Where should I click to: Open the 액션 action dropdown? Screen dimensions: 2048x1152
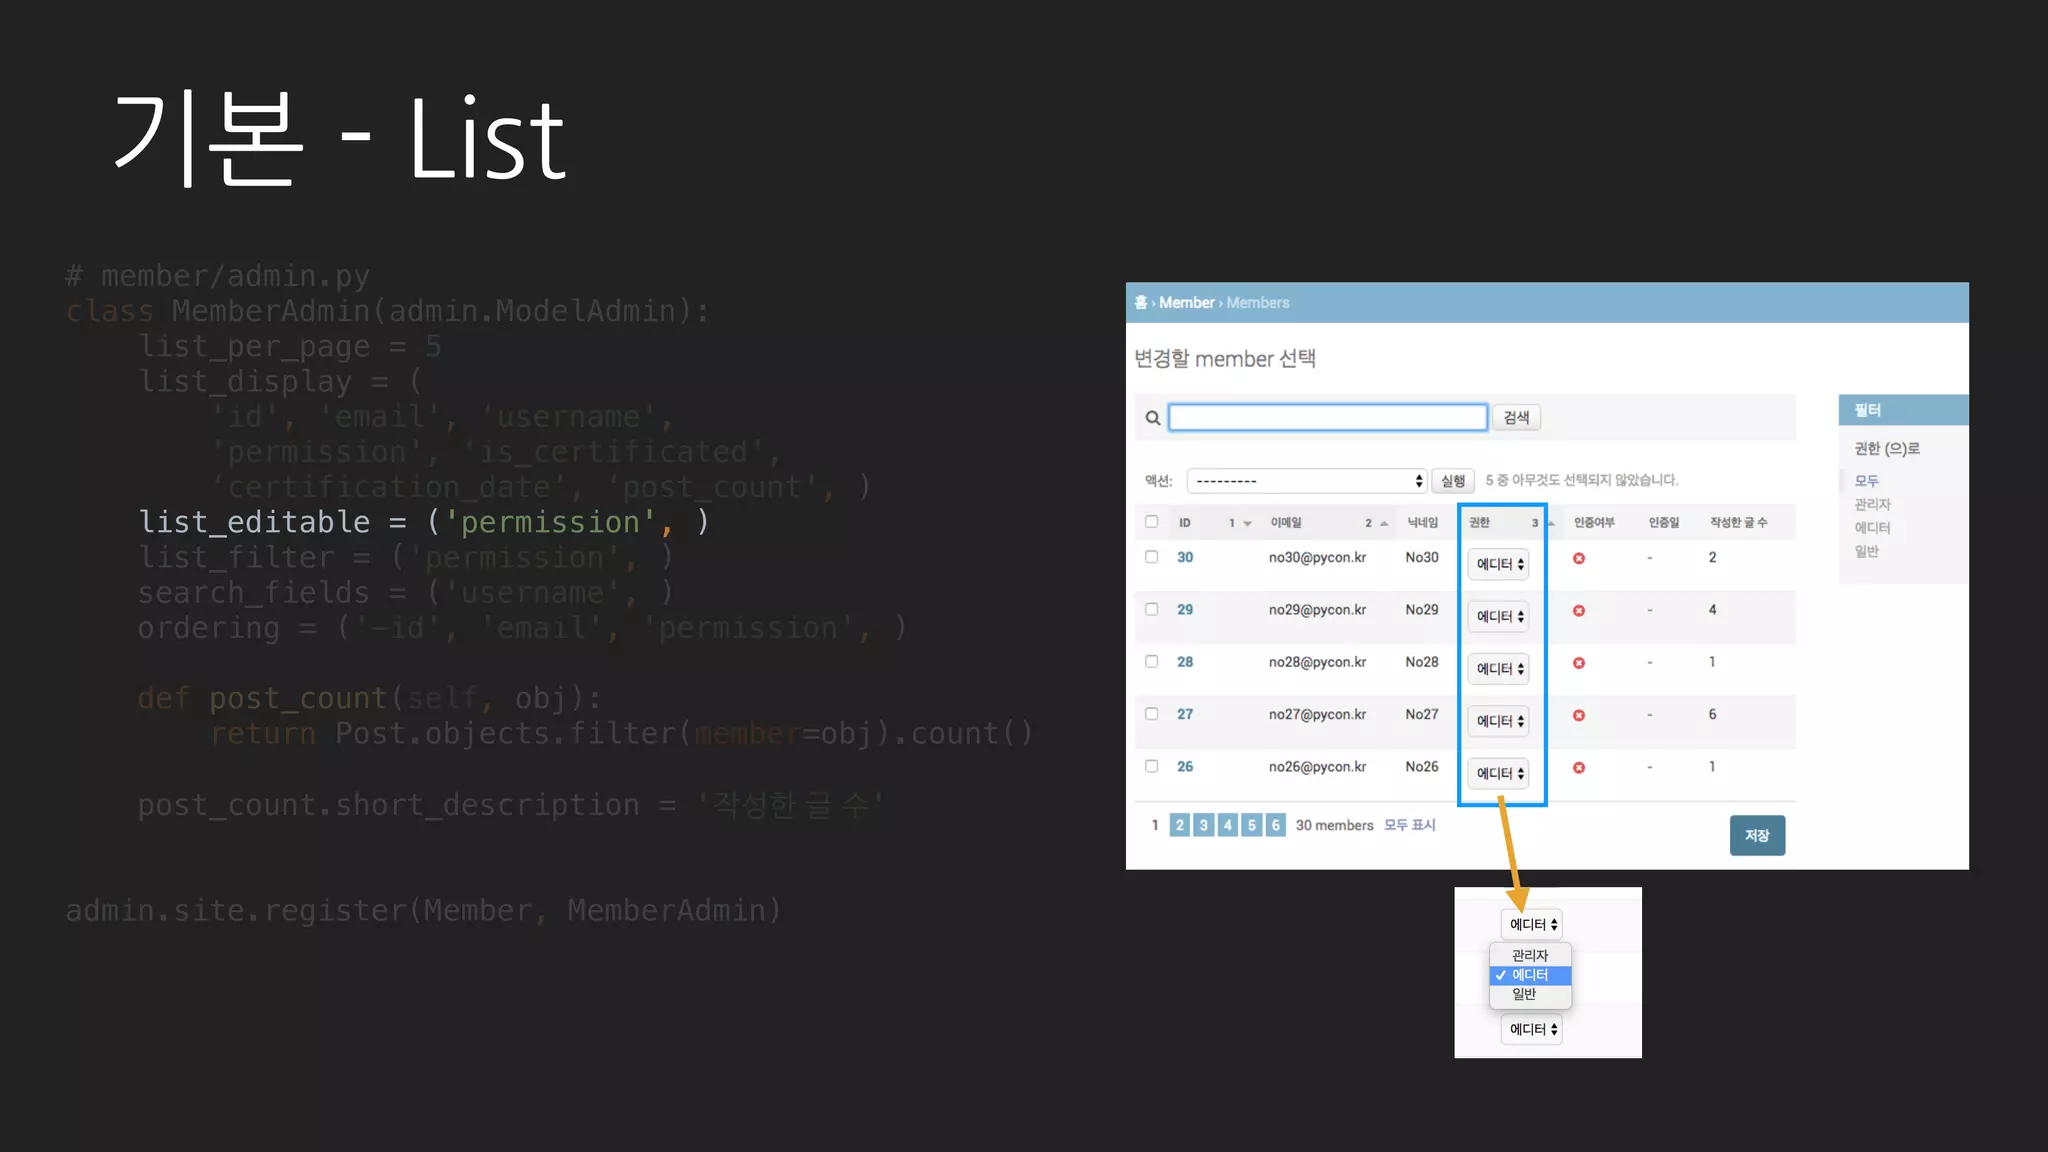point(1307,481)
